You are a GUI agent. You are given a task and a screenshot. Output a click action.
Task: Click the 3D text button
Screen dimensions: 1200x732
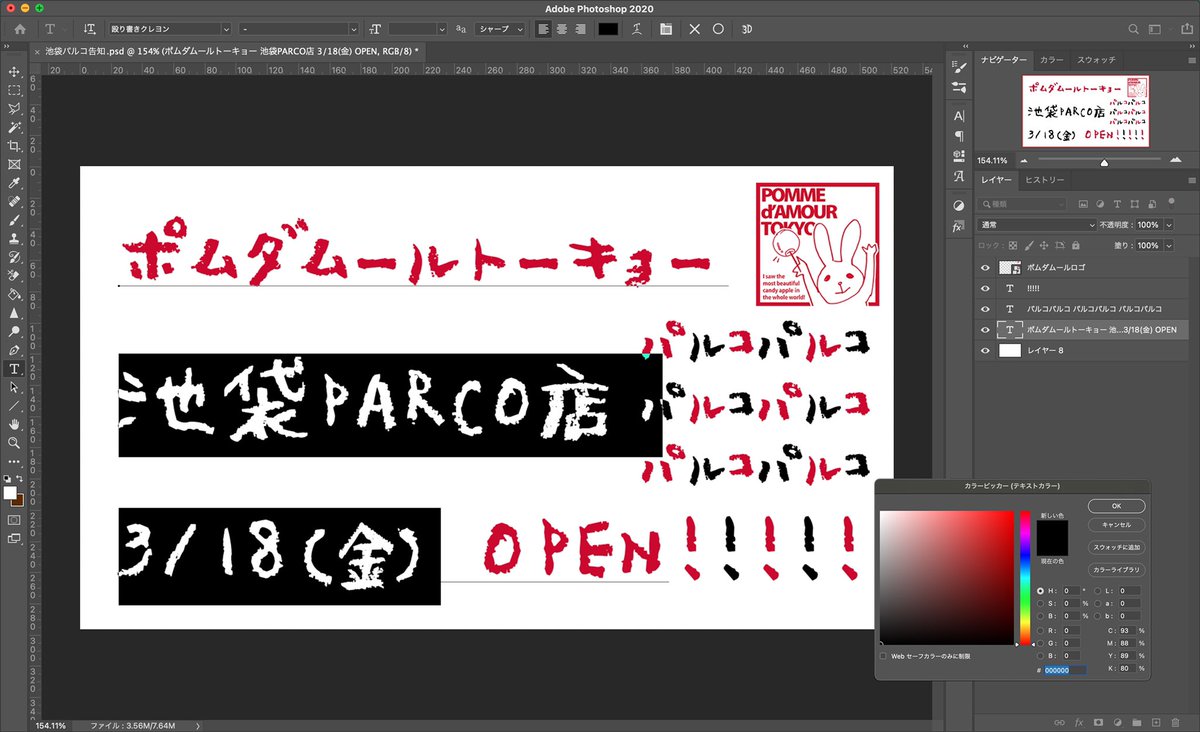pos(747,29)
